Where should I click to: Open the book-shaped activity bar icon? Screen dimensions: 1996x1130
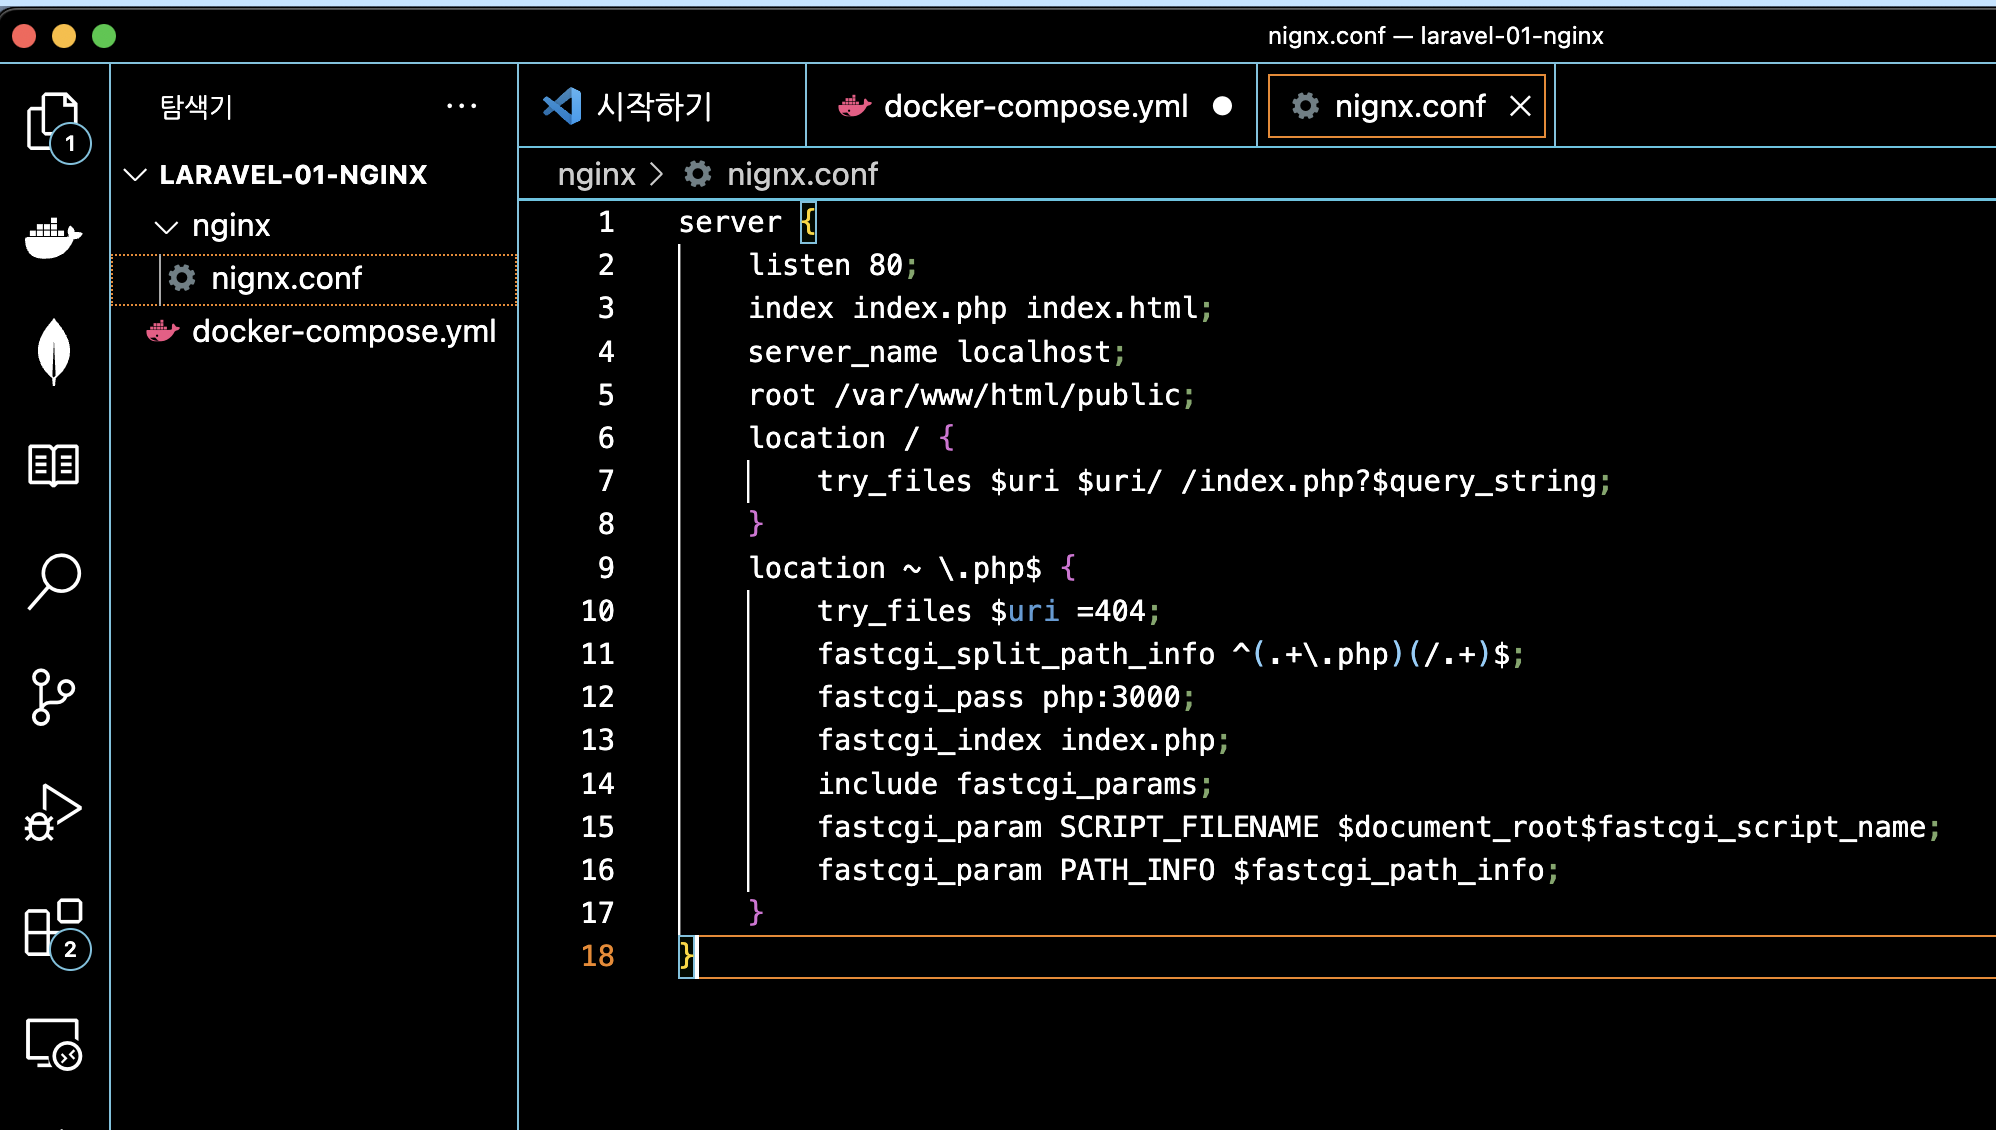[54, 465]
